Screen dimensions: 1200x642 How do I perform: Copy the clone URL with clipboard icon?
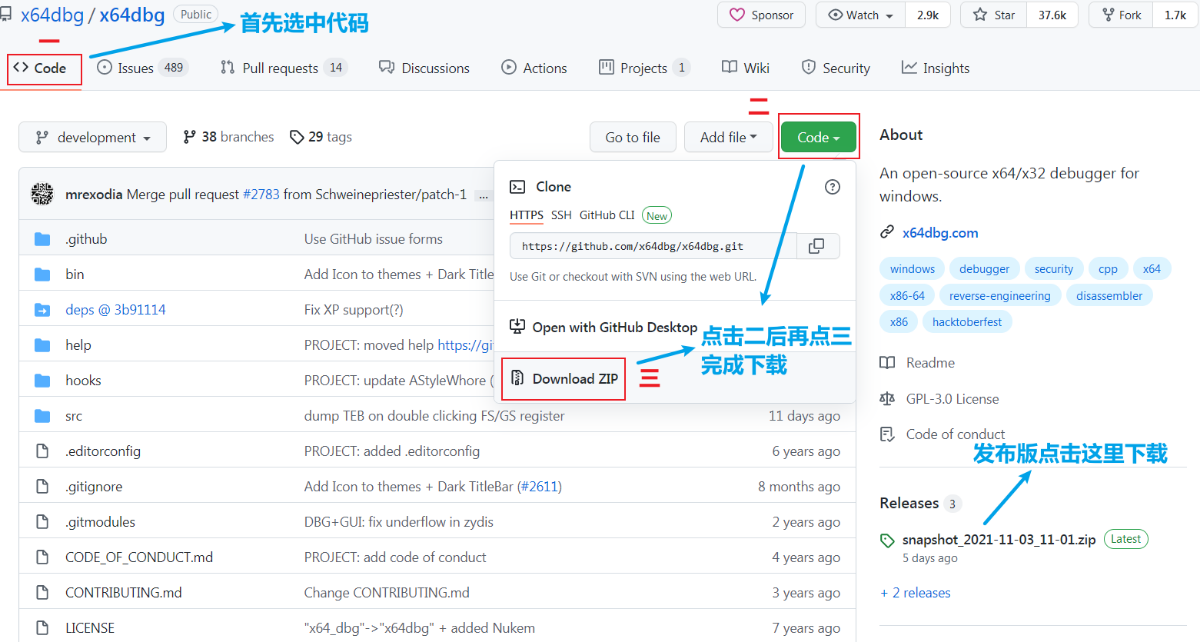point(817,246)
